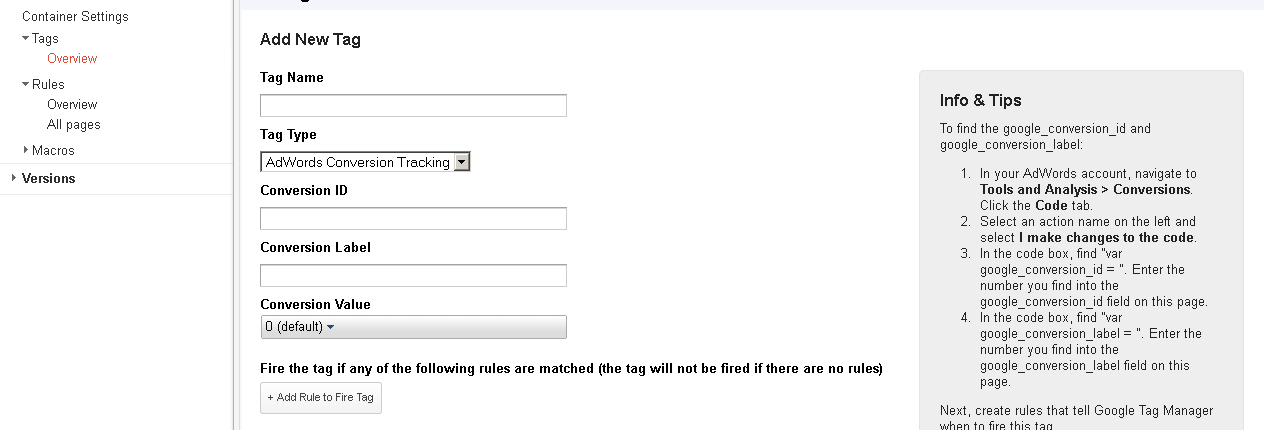The width and height of the screenshot is (1264, 430).
Task: Click into the Conversion ID field
Action: click(x=413, y=218)
